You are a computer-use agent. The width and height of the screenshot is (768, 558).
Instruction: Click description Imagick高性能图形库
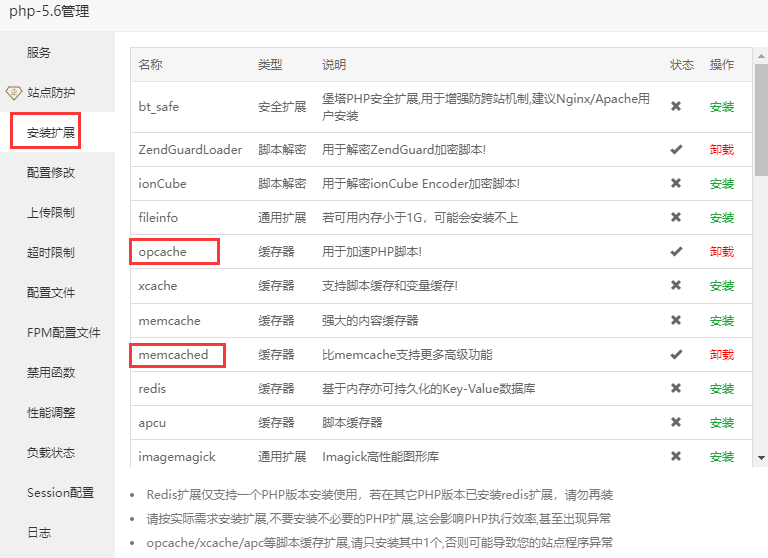[x=381, y=457]
